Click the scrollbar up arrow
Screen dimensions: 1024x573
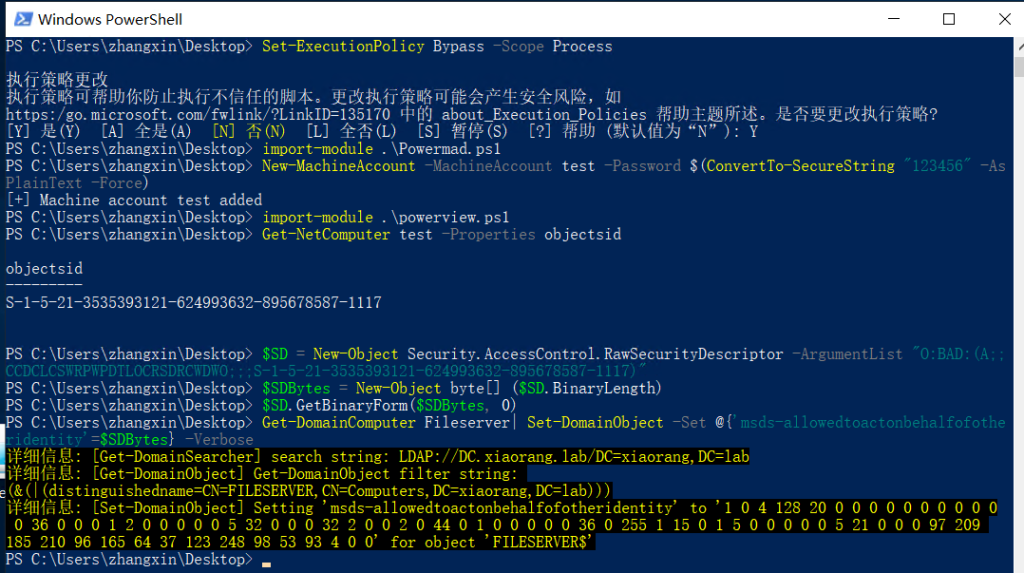(x=1019, y=47)
